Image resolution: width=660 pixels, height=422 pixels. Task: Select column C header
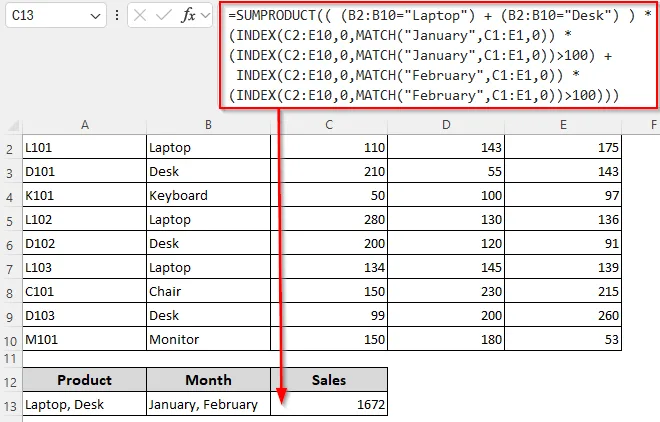pos(329,125)
